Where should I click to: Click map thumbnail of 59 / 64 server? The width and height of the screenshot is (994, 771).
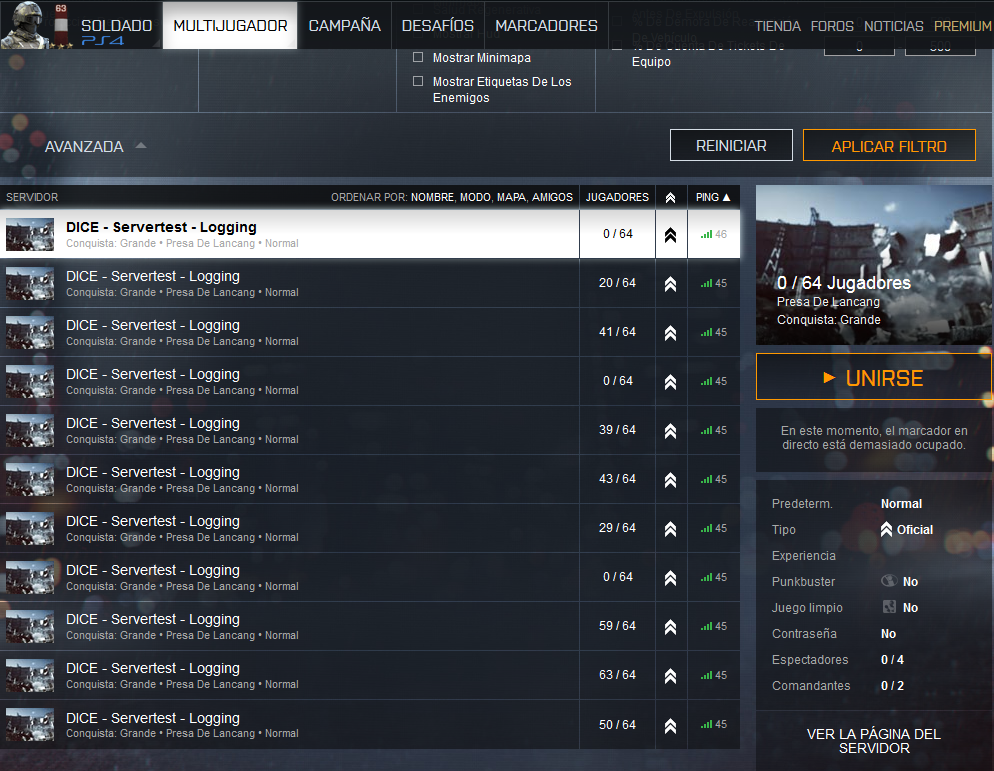point(30,626)
